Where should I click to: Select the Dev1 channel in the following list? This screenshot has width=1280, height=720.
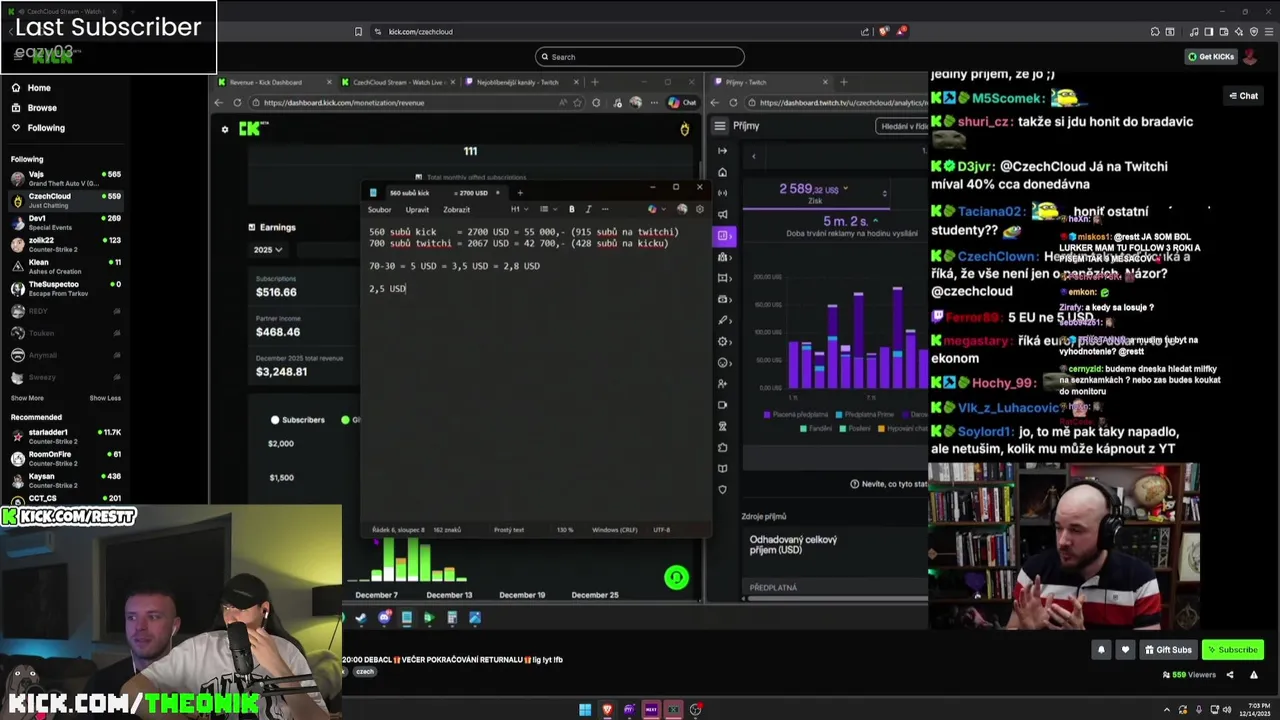point(65,222)
